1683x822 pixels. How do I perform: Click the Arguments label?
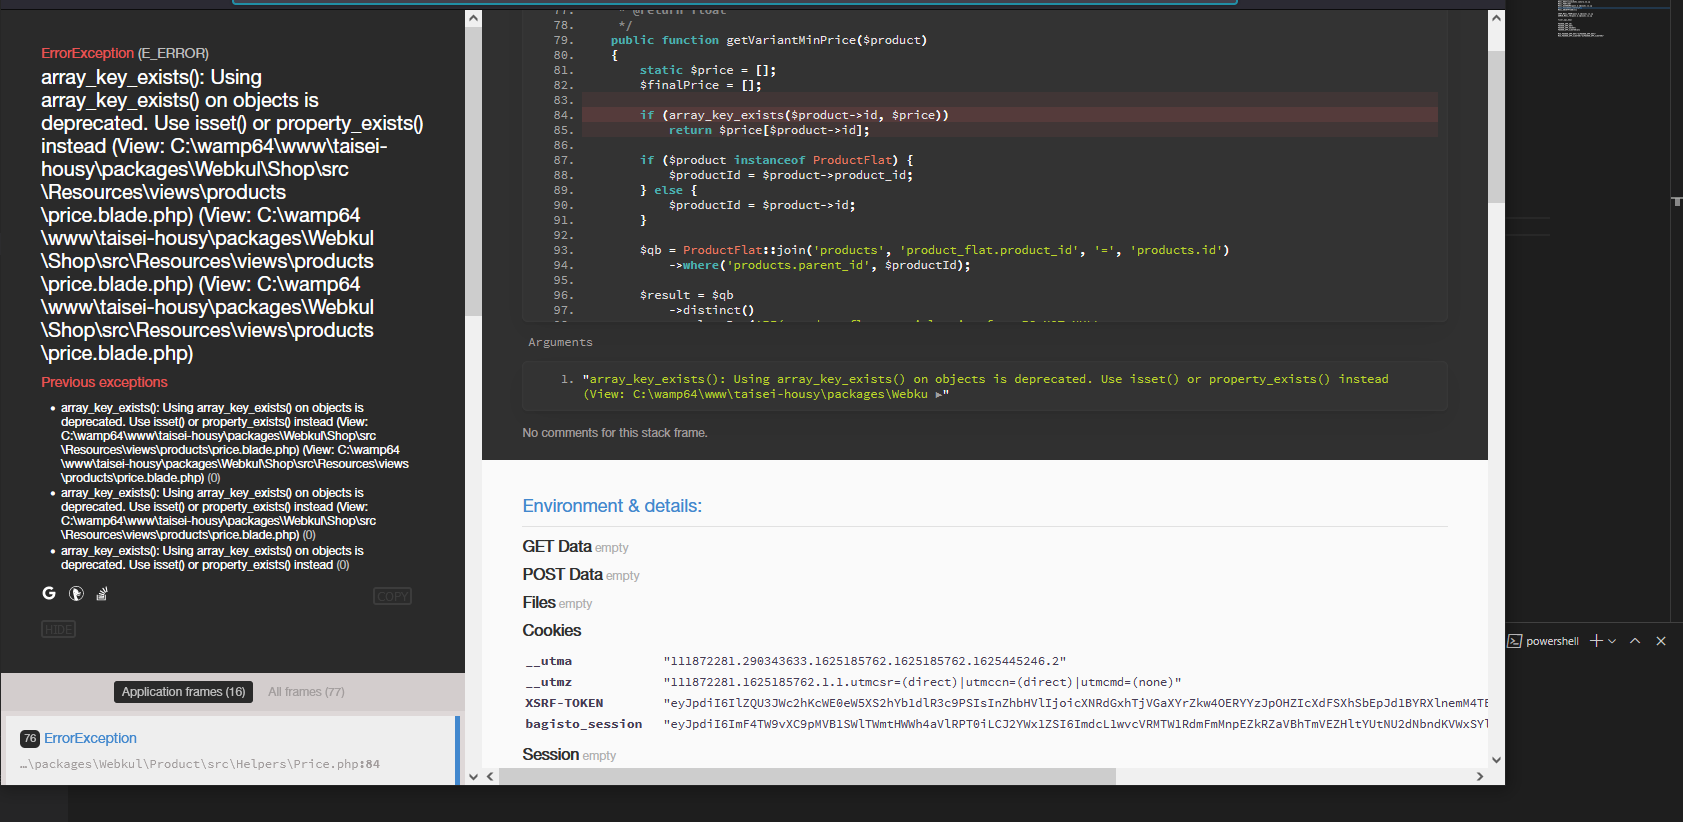click(x=560, y=342)
